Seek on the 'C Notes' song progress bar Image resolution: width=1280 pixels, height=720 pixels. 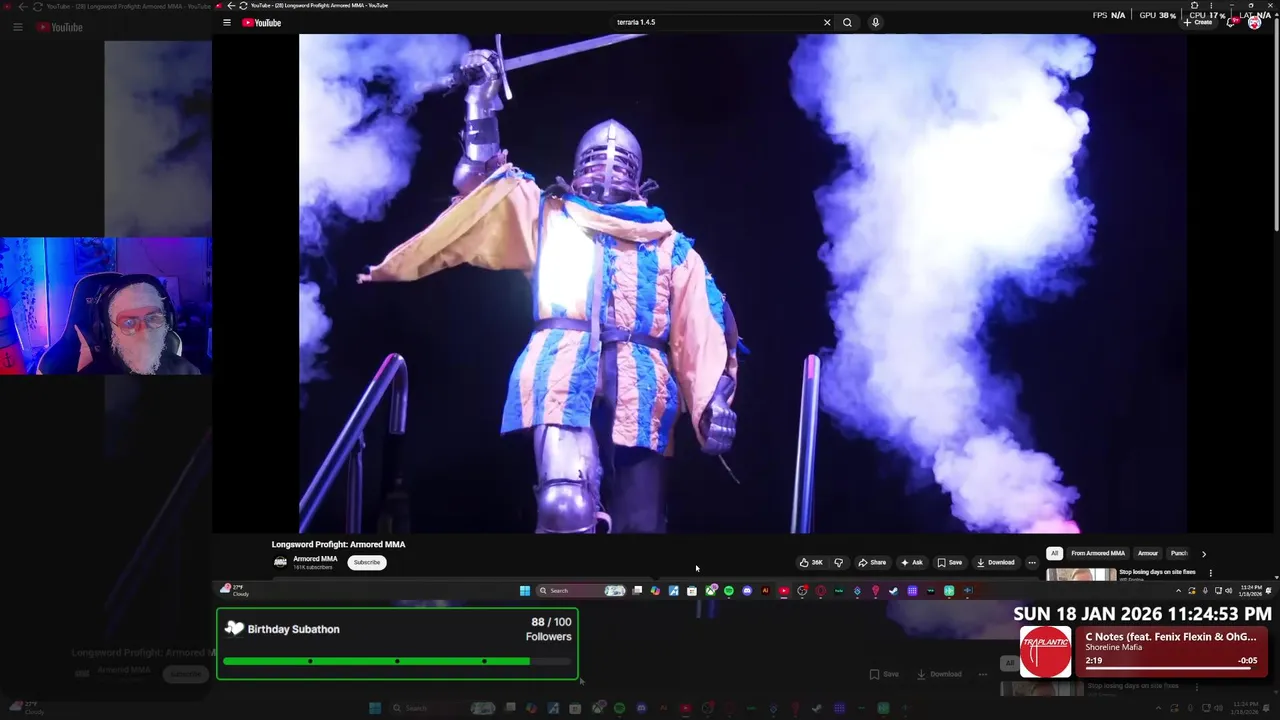tap(1168, 669)
